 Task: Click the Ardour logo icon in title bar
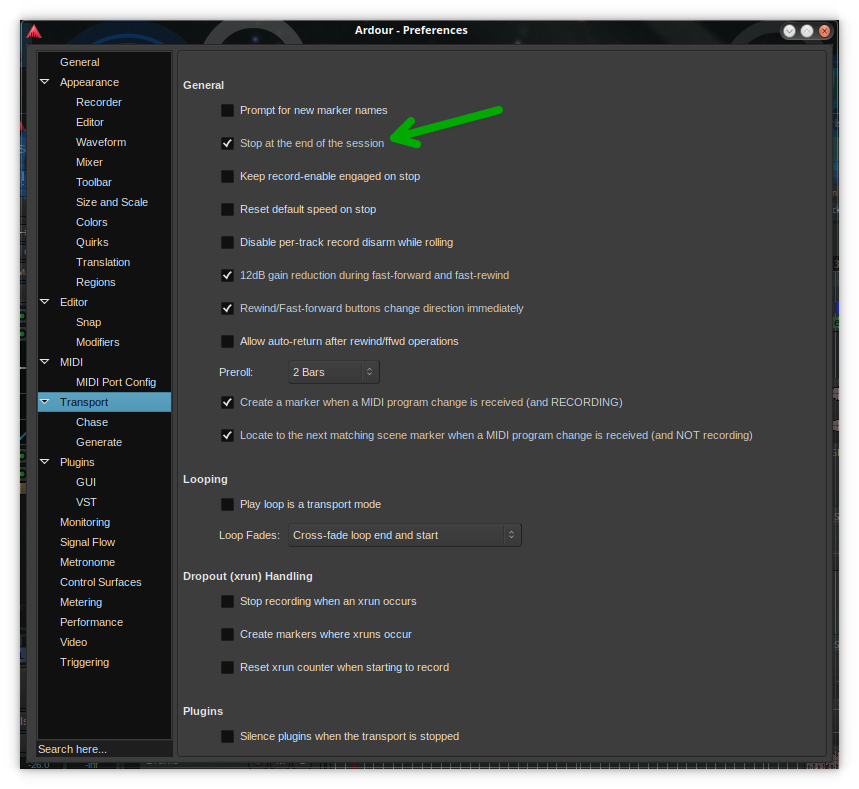point(34,31)
